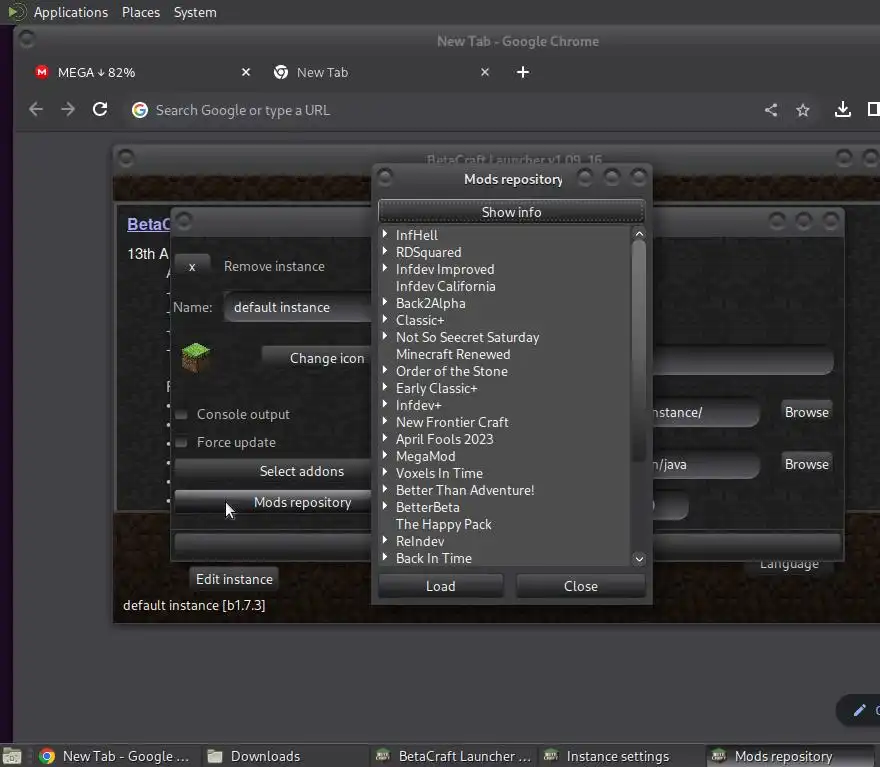Expand Not So Seecret Saturday entry
This screenshot has width=880, height=767.
pyautogui.click(x=385, y=336)
